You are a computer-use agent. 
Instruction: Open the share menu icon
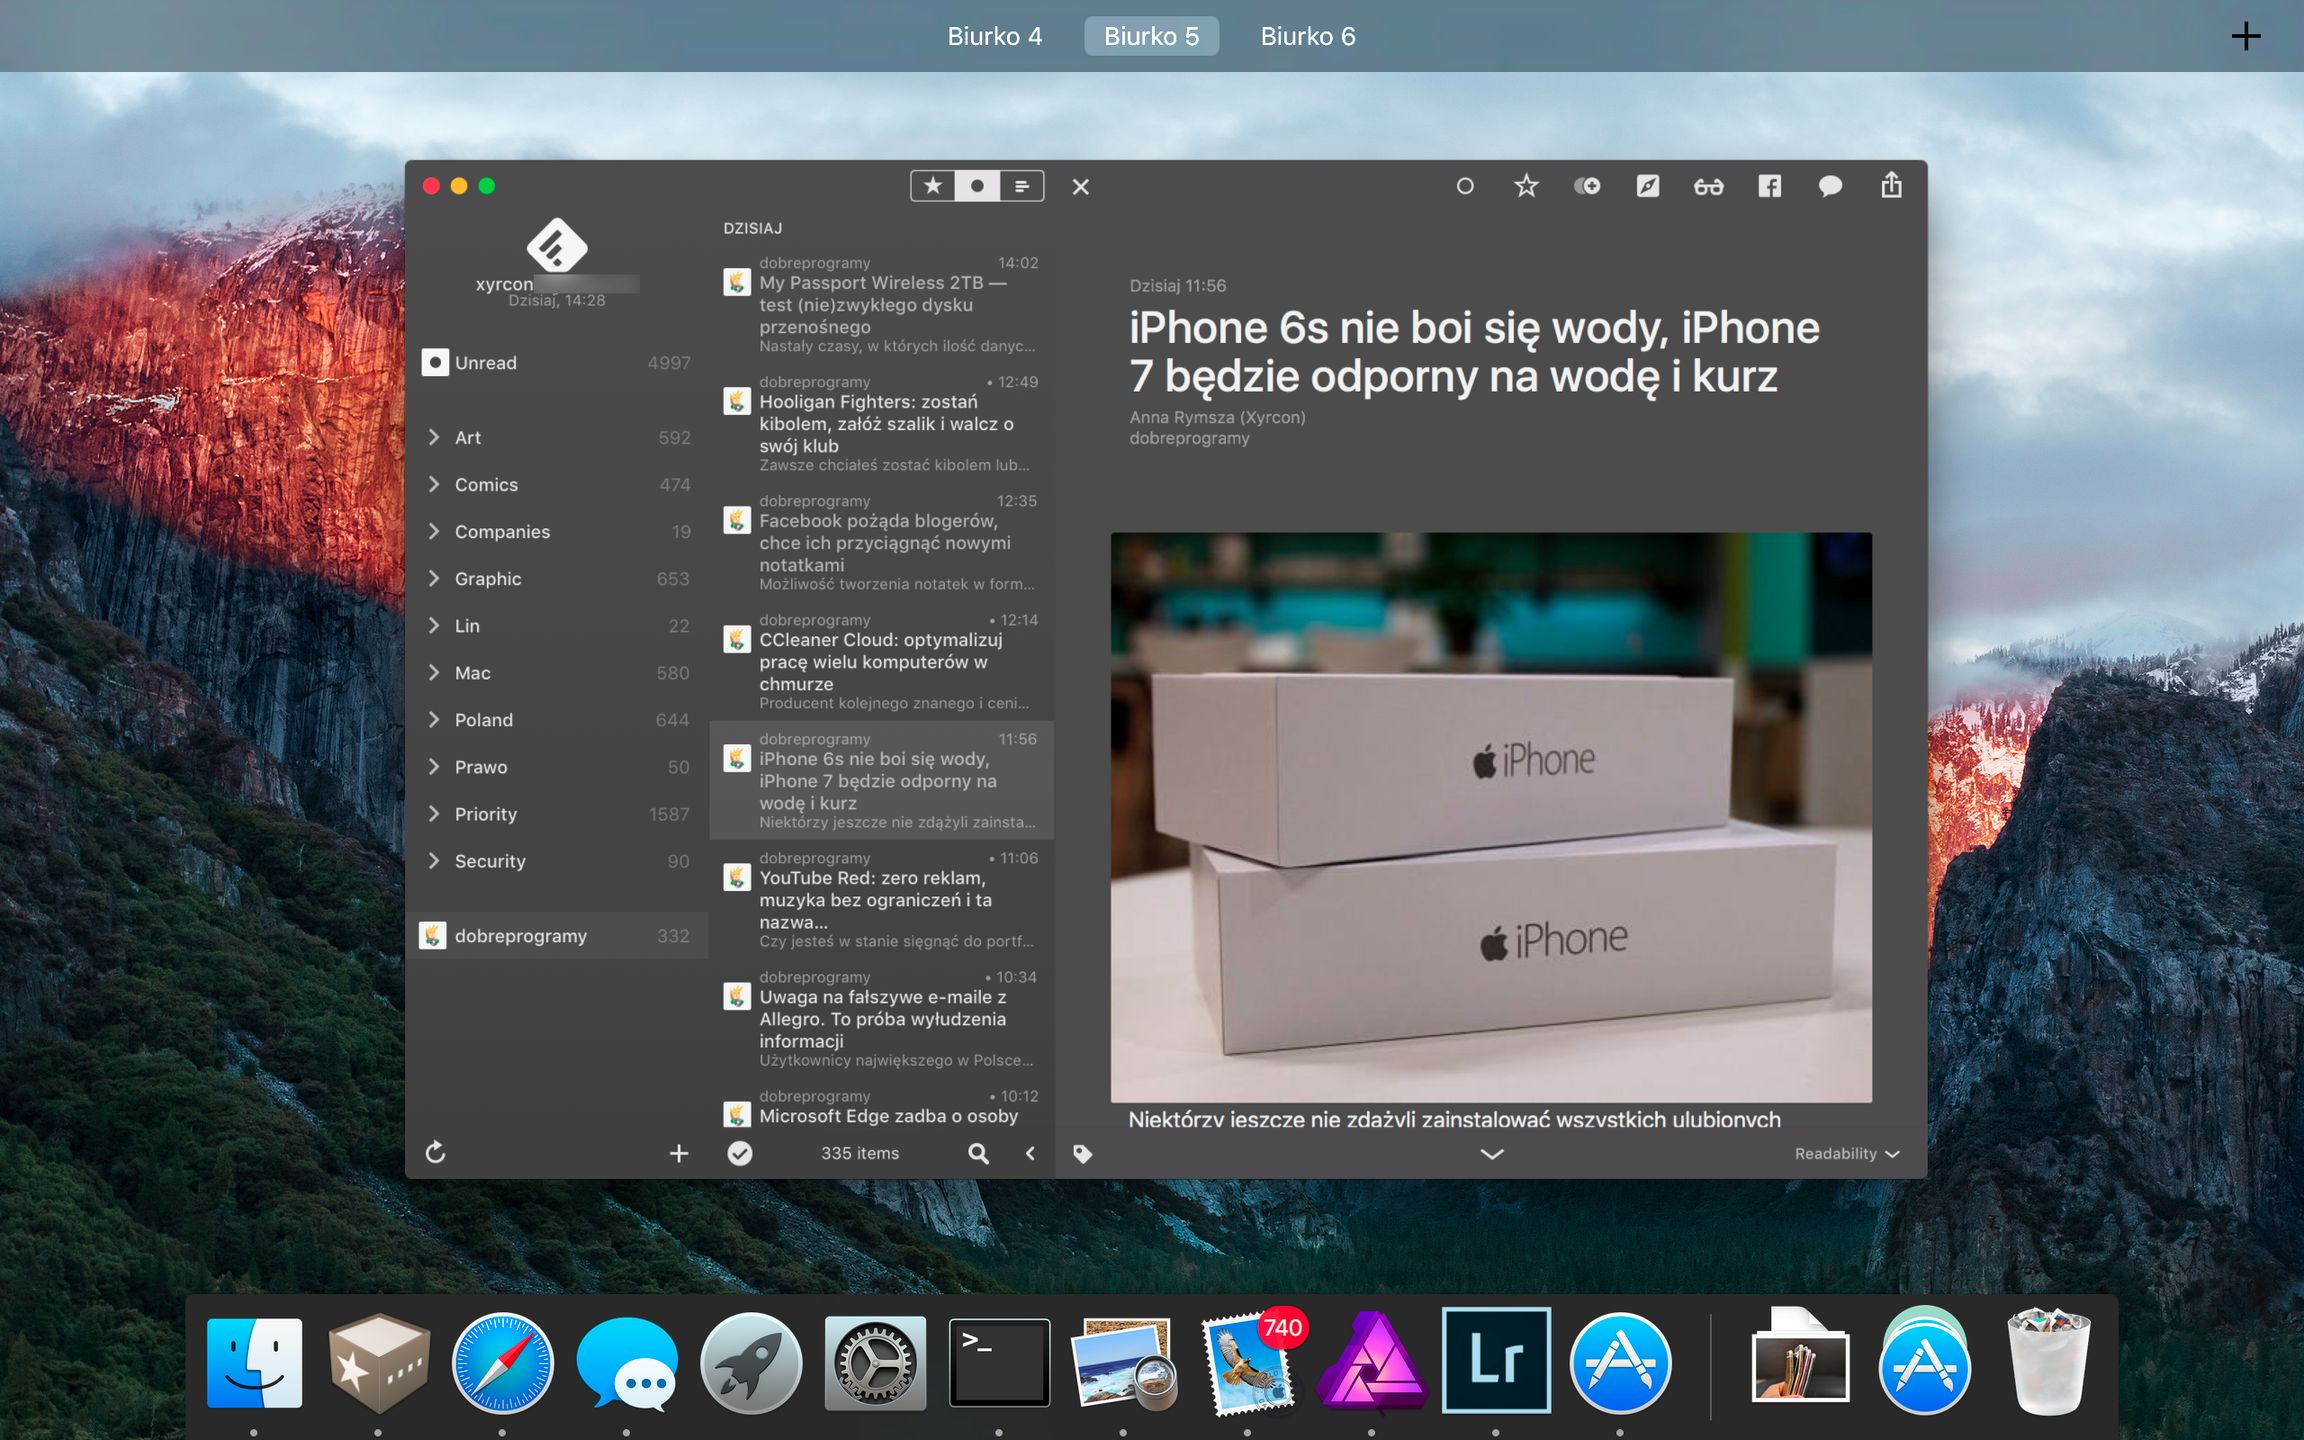(1891, 186)
